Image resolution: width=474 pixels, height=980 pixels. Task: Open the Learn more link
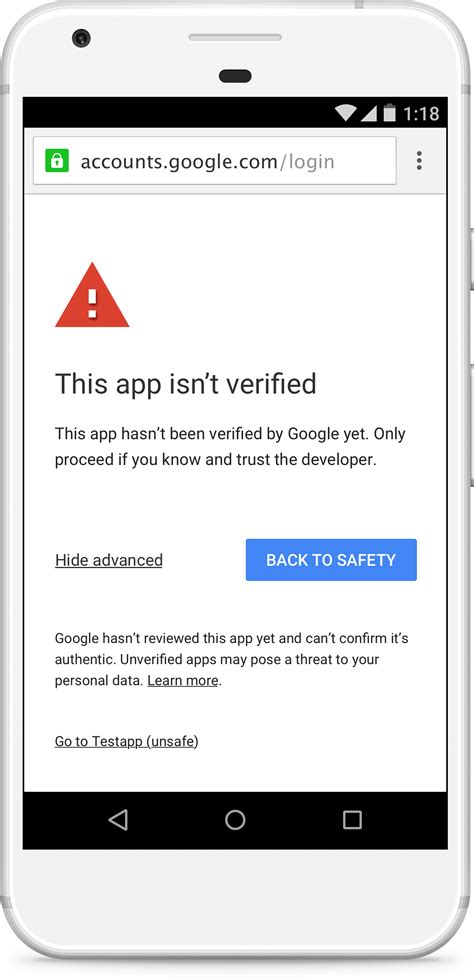pyautogui.click(x=183, y=681)
